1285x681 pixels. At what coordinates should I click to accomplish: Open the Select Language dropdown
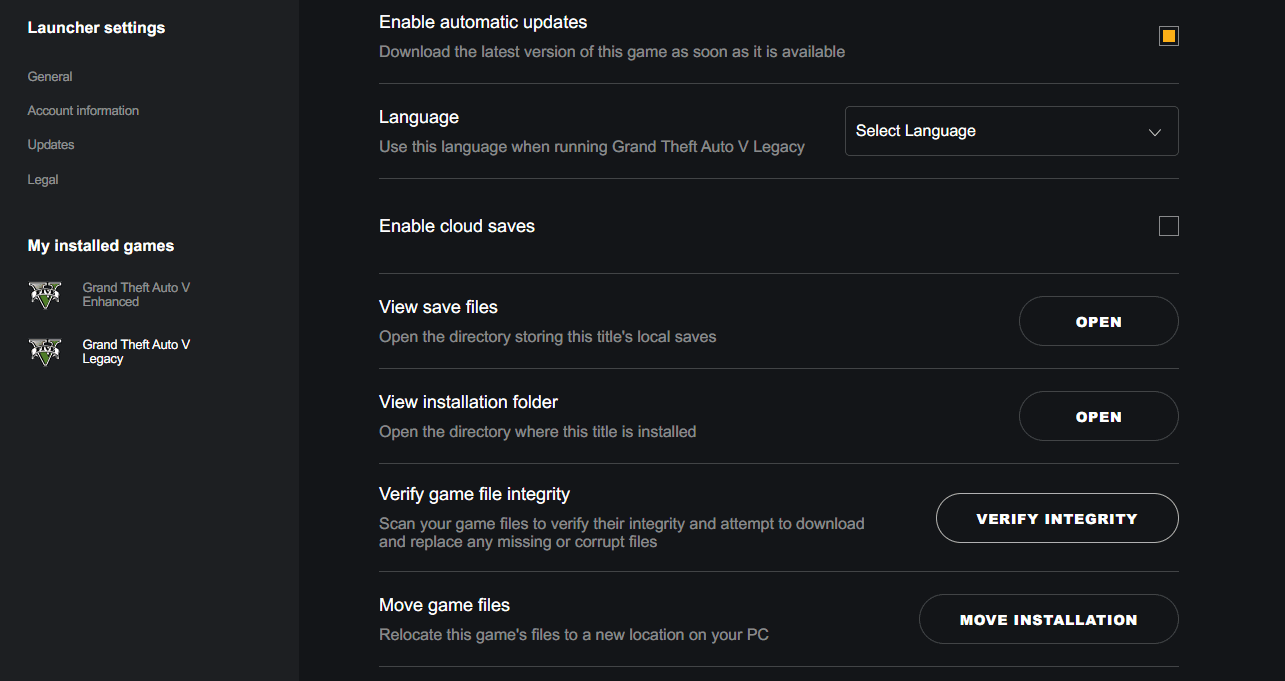tap(1011, 131)
